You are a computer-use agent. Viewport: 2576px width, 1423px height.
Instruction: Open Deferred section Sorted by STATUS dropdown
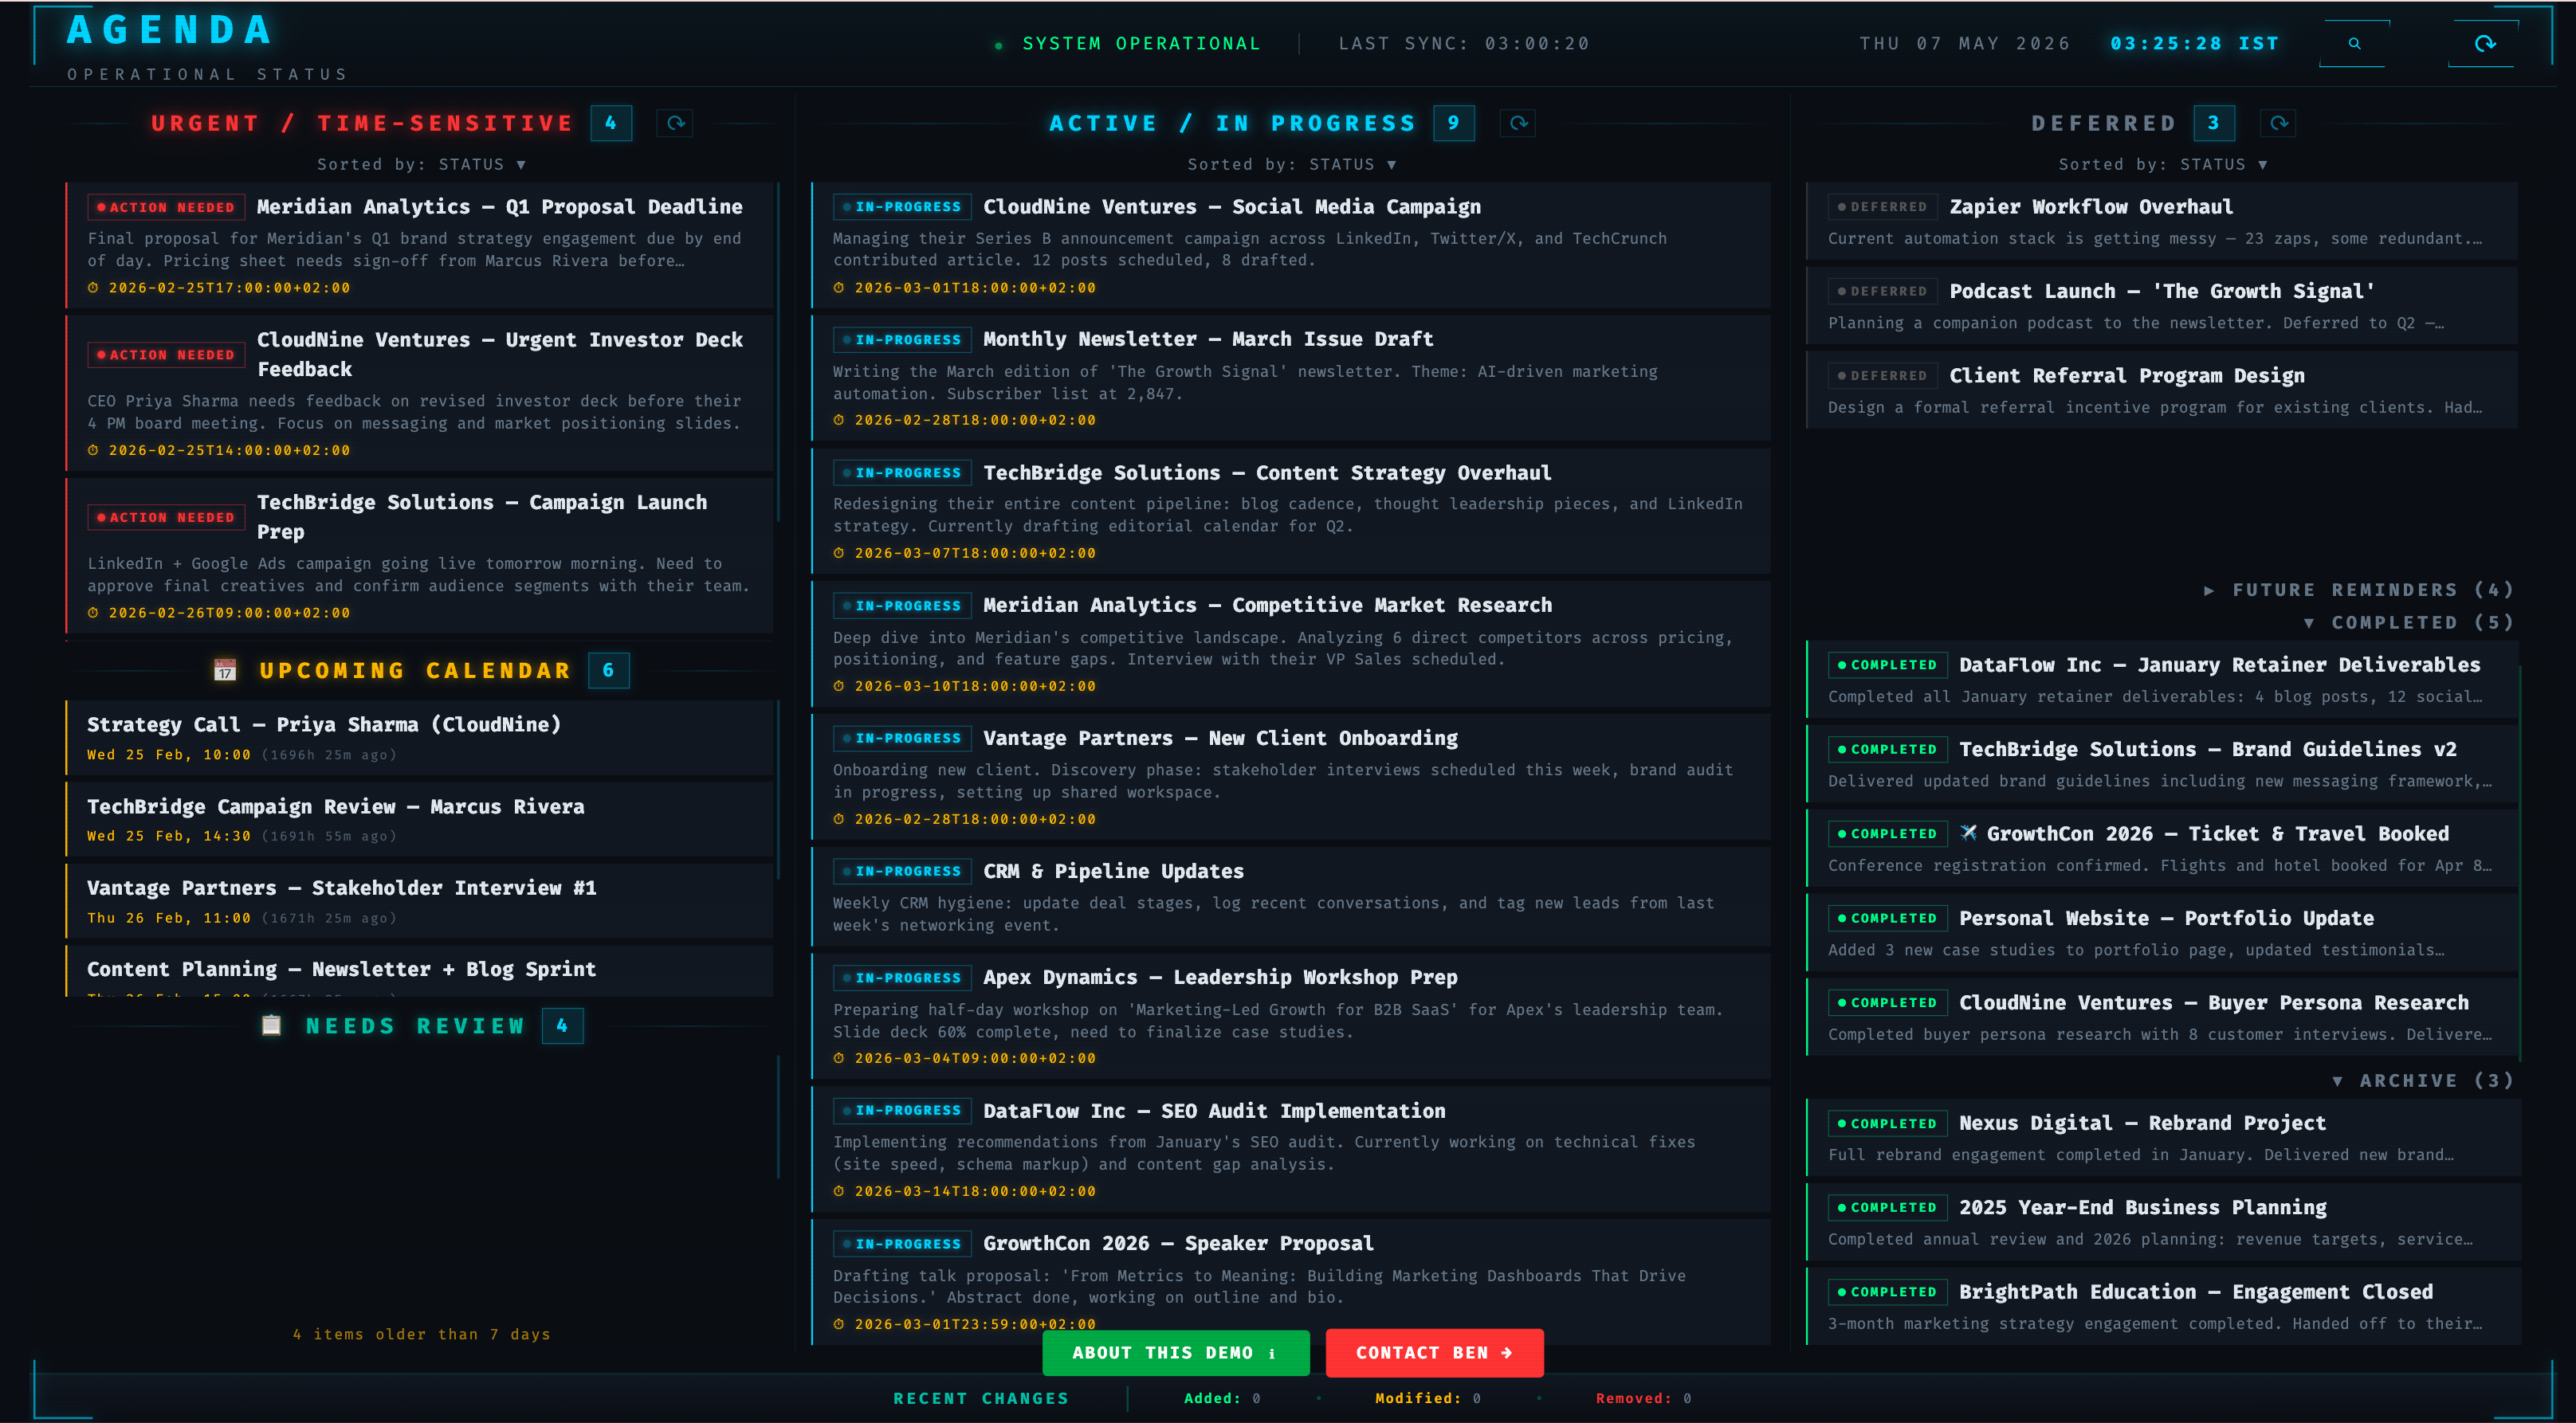[2163, 164]
